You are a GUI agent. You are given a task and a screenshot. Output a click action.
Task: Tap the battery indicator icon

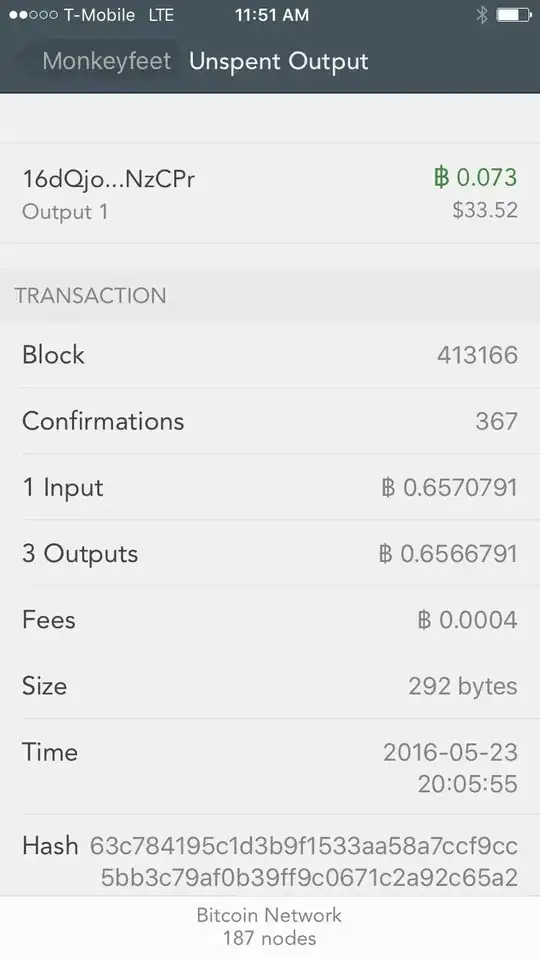click(x=513, y=15)
